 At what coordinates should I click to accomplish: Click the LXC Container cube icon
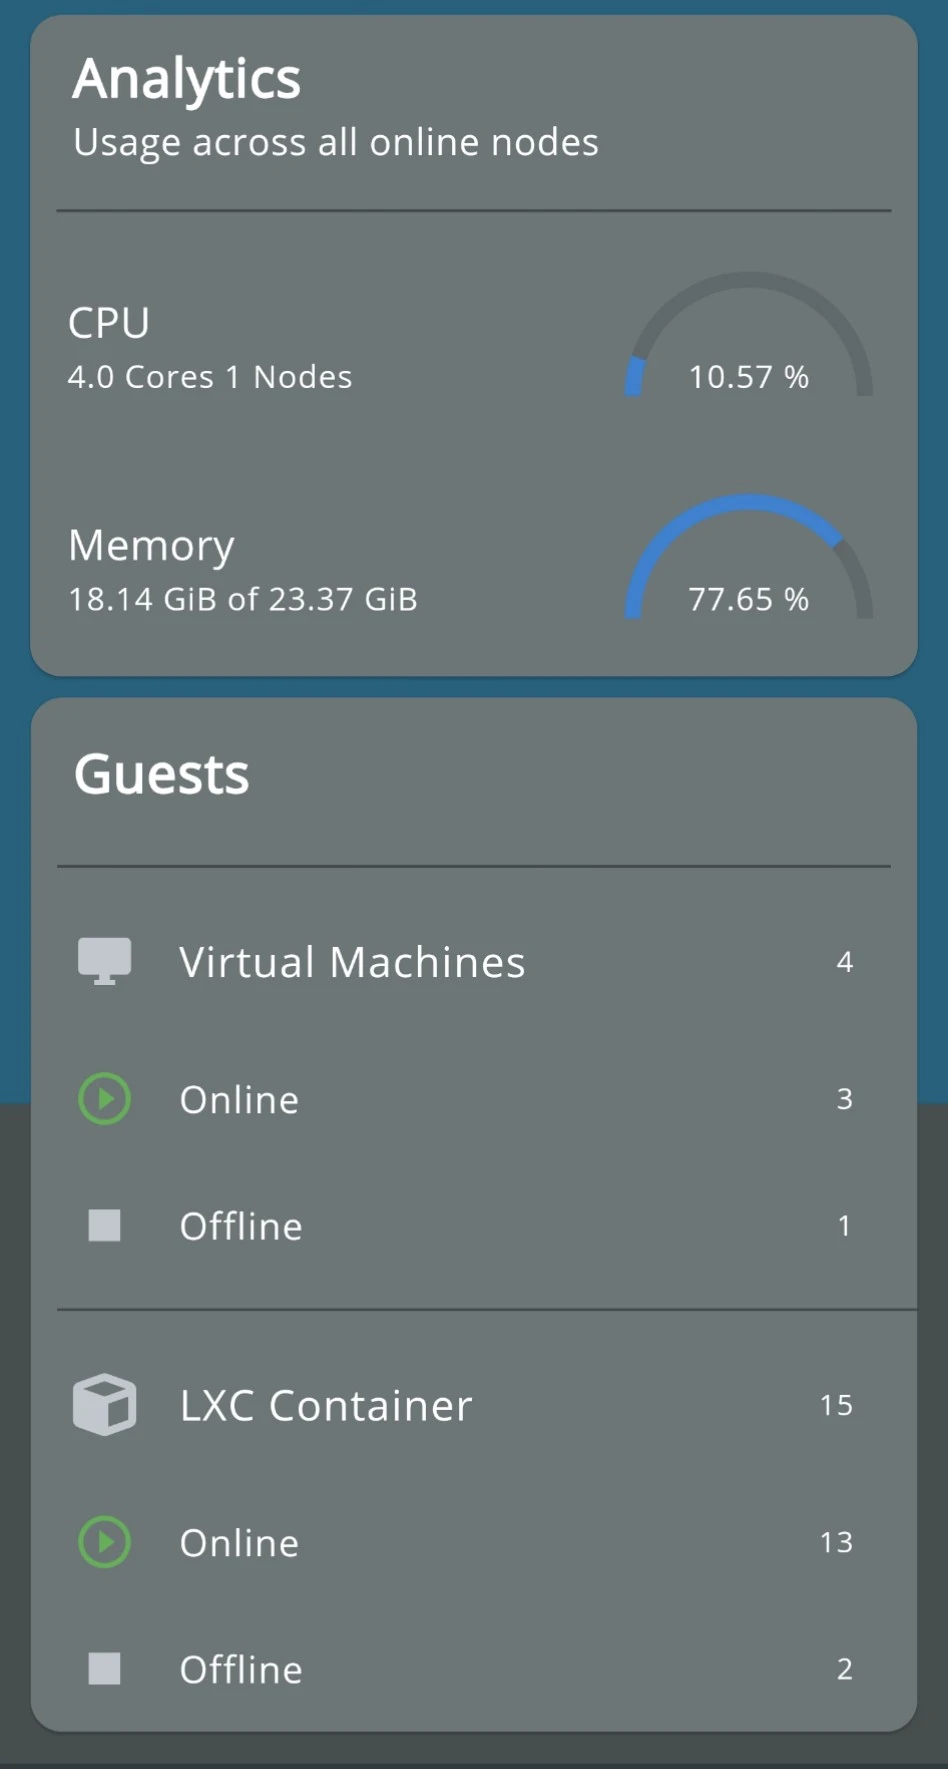(105, 1404)
